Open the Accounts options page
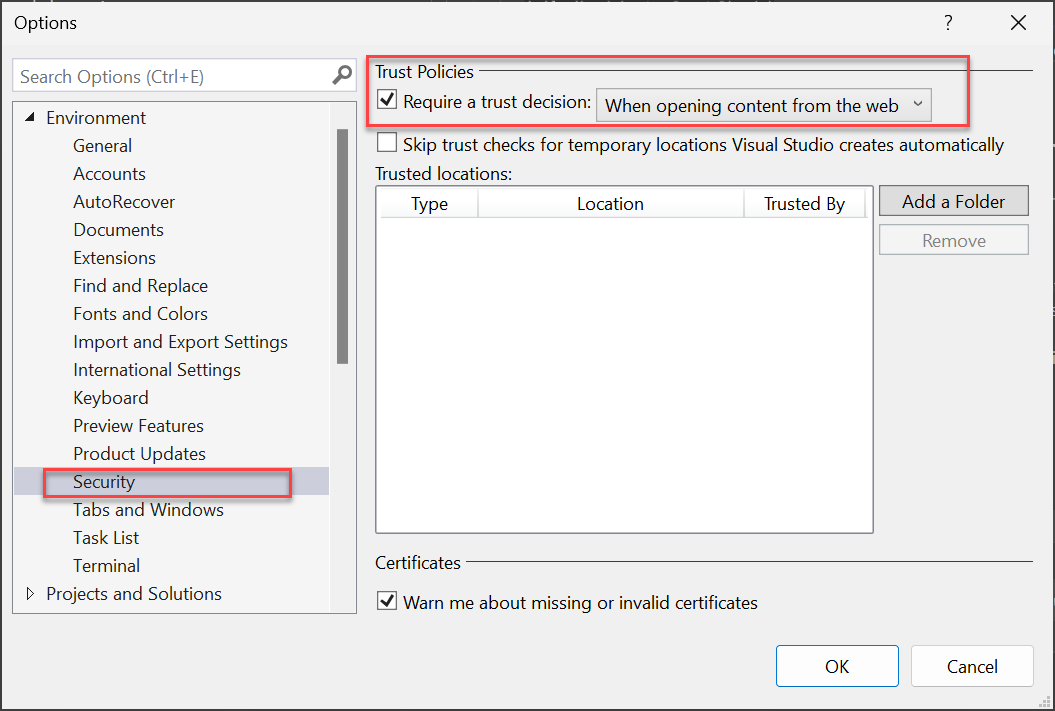The width and height of the screenshot is (1055, 711). click(x=109, y=174)
